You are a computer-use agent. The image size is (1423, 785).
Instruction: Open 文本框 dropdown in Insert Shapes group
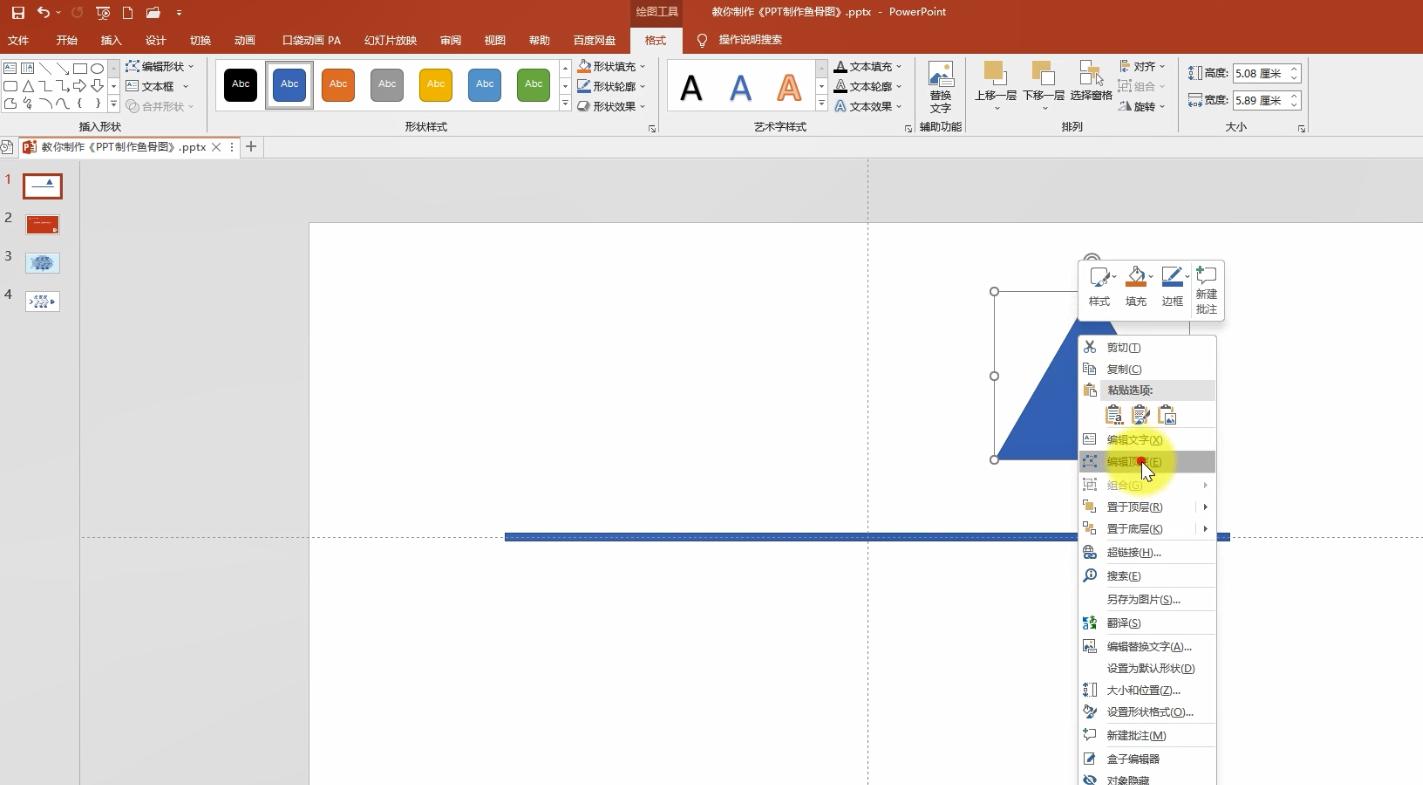pyautogui.click(x=157, y=86)
